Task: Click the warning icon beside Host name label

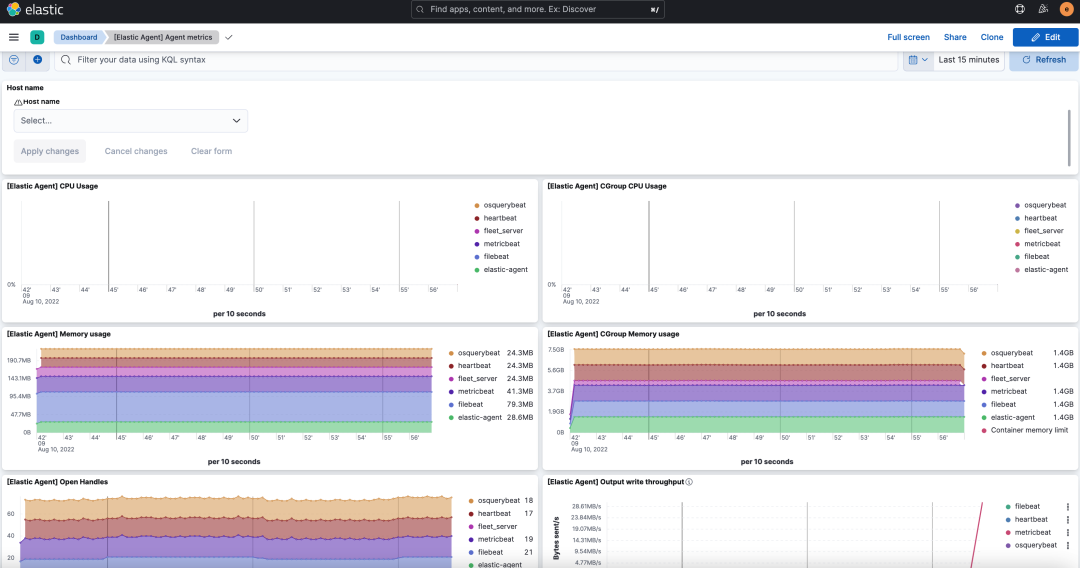Action: 18,102
